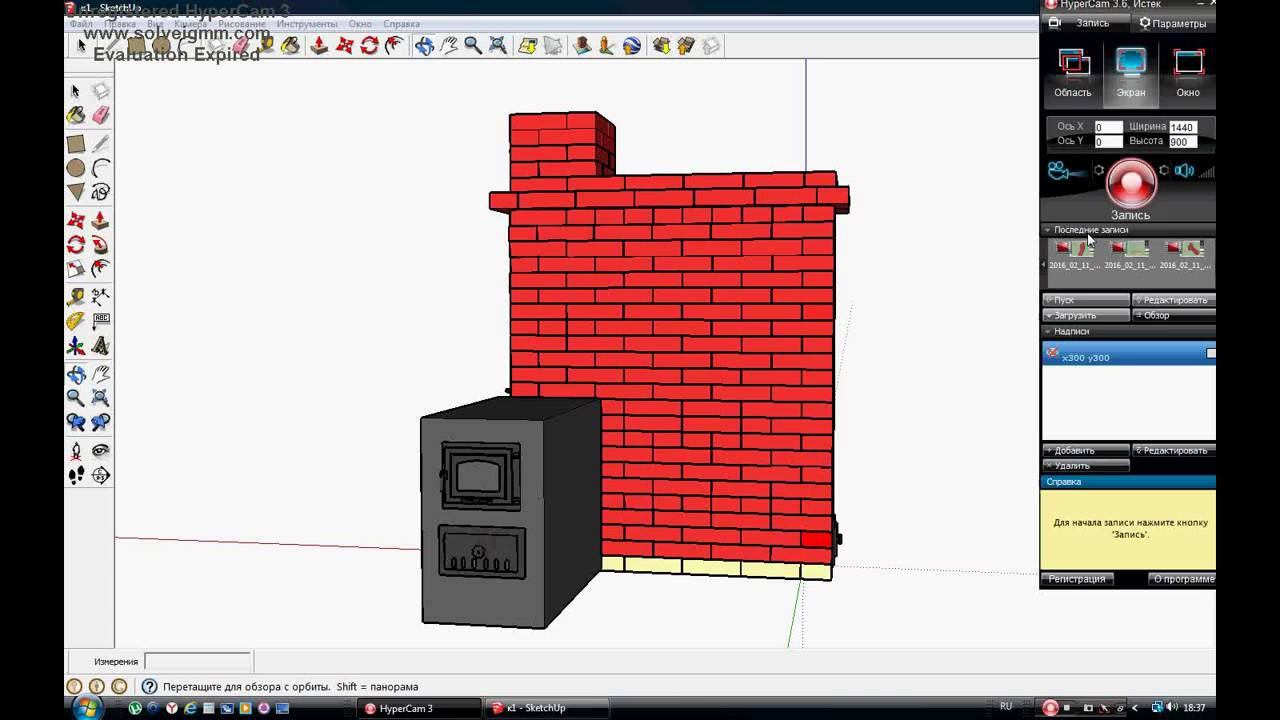Toggle the speaker sound recording icon
Screen dimensions: 1280x720
[1185, 171]
